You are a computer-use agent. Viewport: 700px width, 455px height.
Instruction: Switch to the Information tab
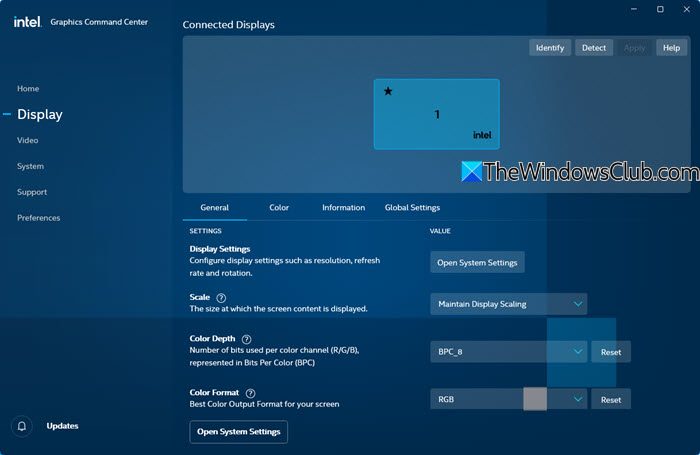(343, 208)
